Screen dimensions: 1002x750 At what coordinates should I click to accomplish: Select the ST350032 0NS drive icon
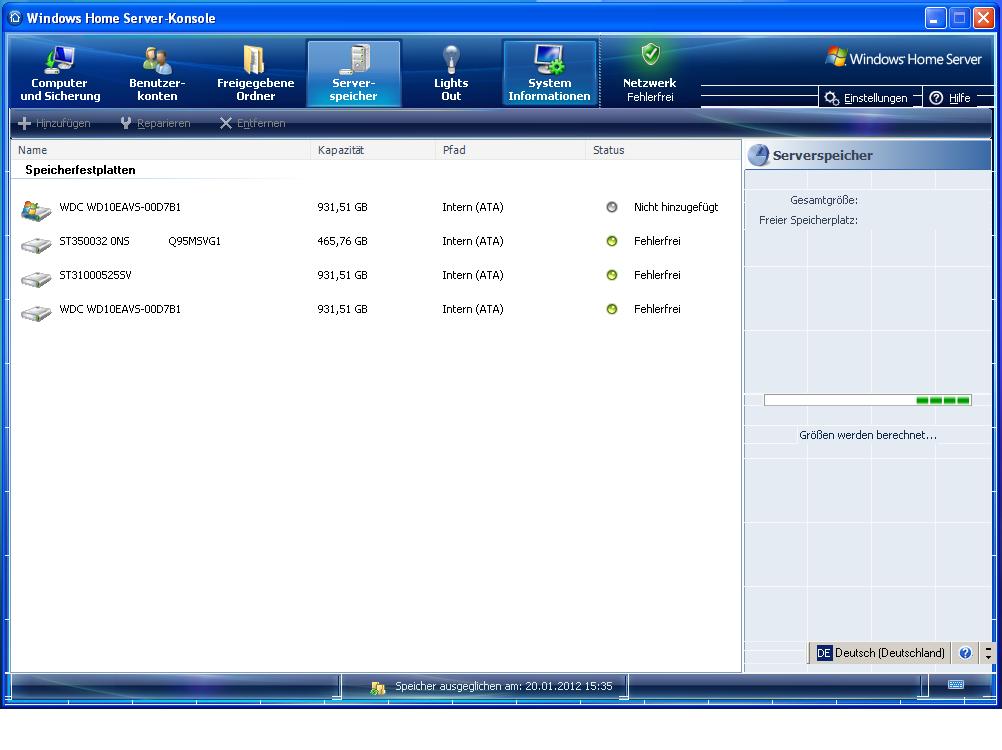click(x=36, y=243)
